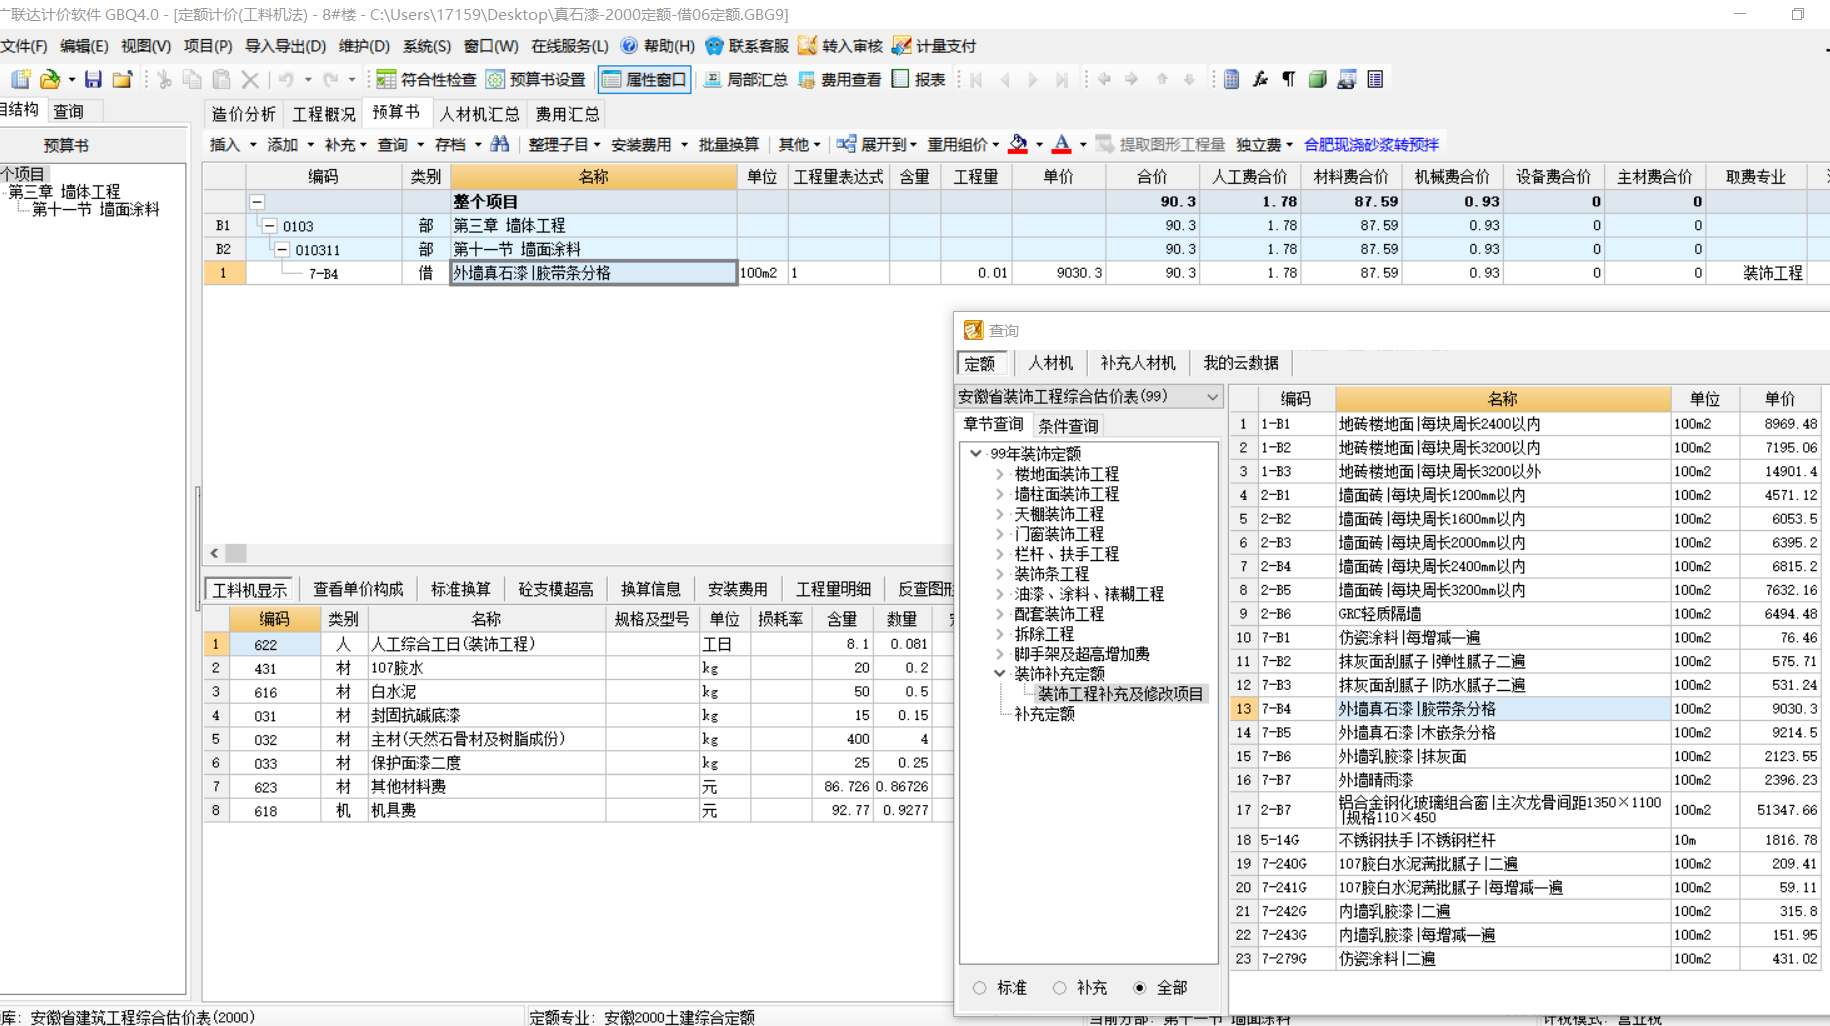Open 费用查看 cost view
1830x1026 pixels.
[x=840, y=79]
